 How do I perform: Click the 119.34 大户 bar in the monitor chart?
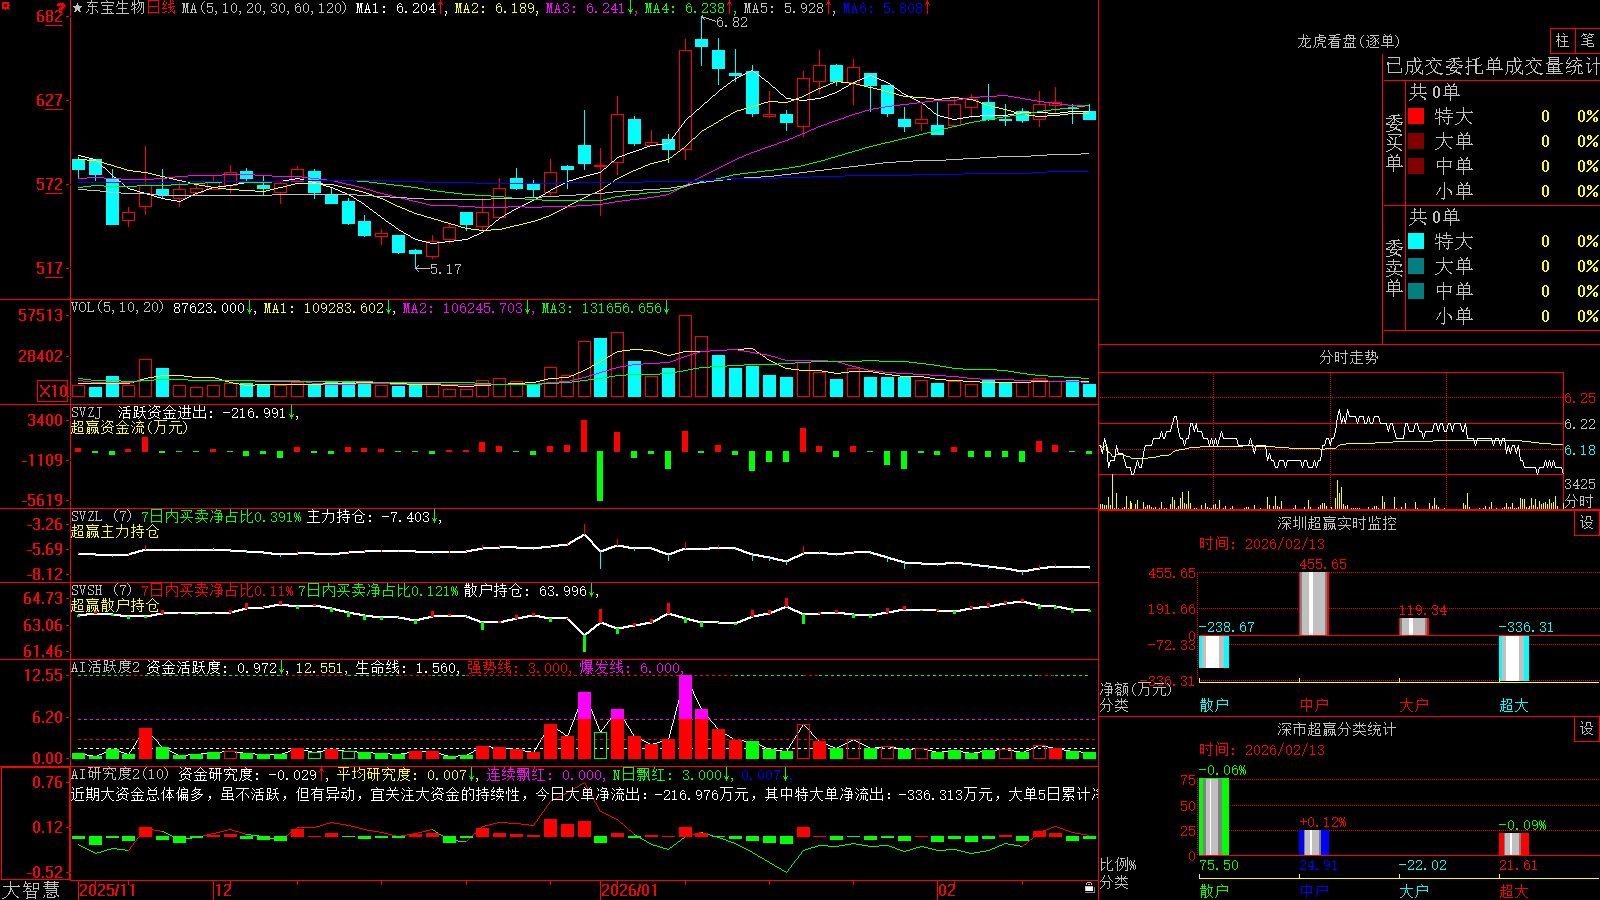point(1414,626)
